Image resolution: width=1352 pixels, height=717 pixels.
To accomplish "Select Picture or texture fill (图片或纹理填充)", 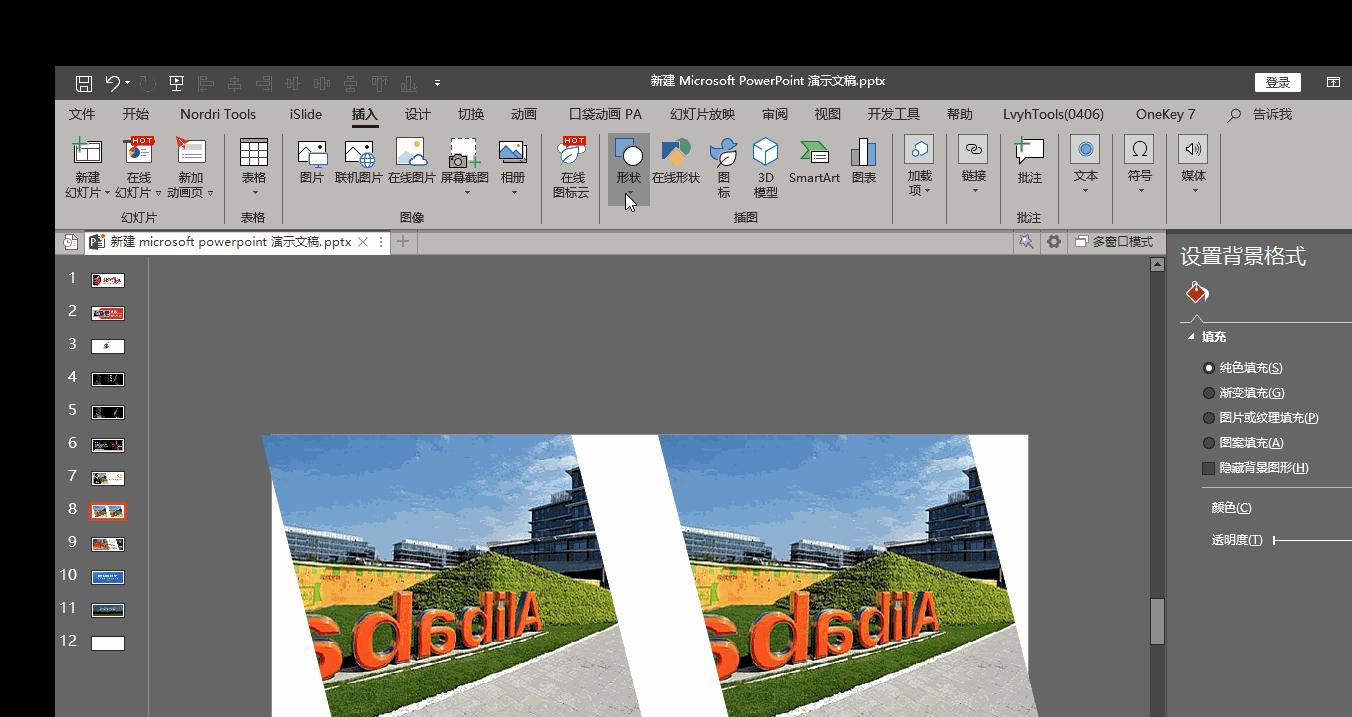I will (x=1209, y=418).
